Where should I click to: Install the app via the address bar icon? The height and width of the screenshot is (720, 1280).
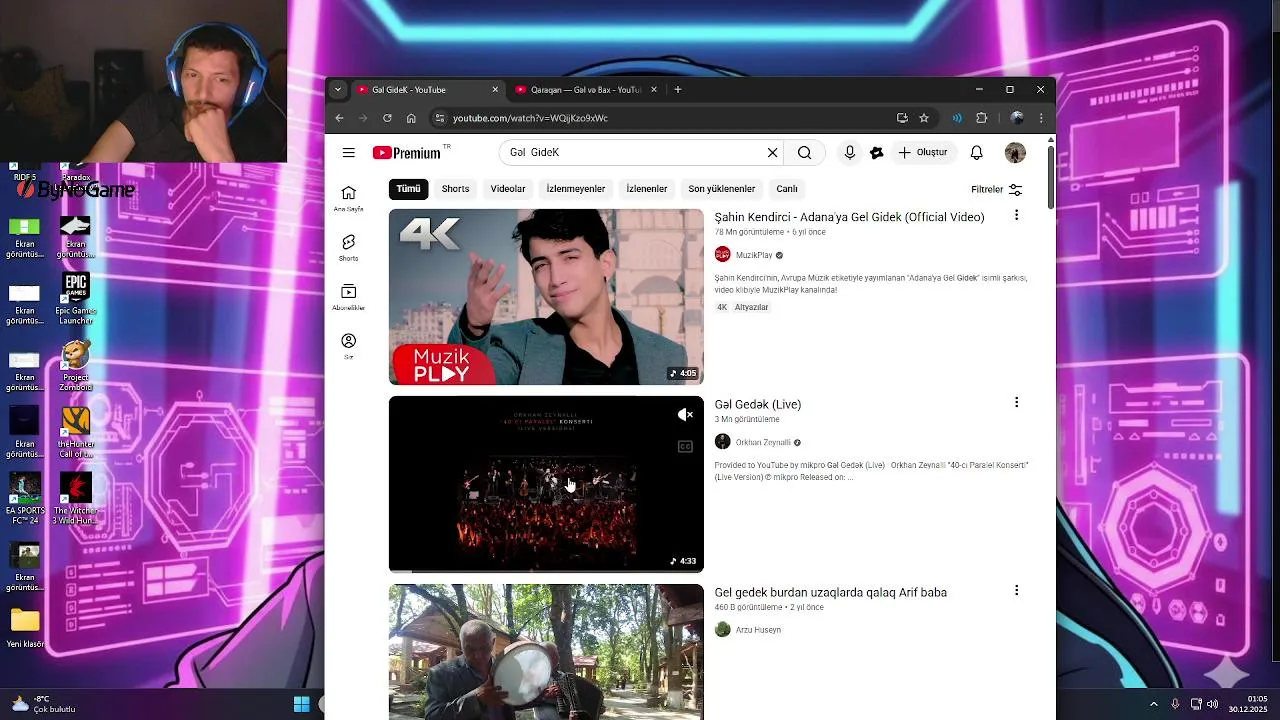902,118
